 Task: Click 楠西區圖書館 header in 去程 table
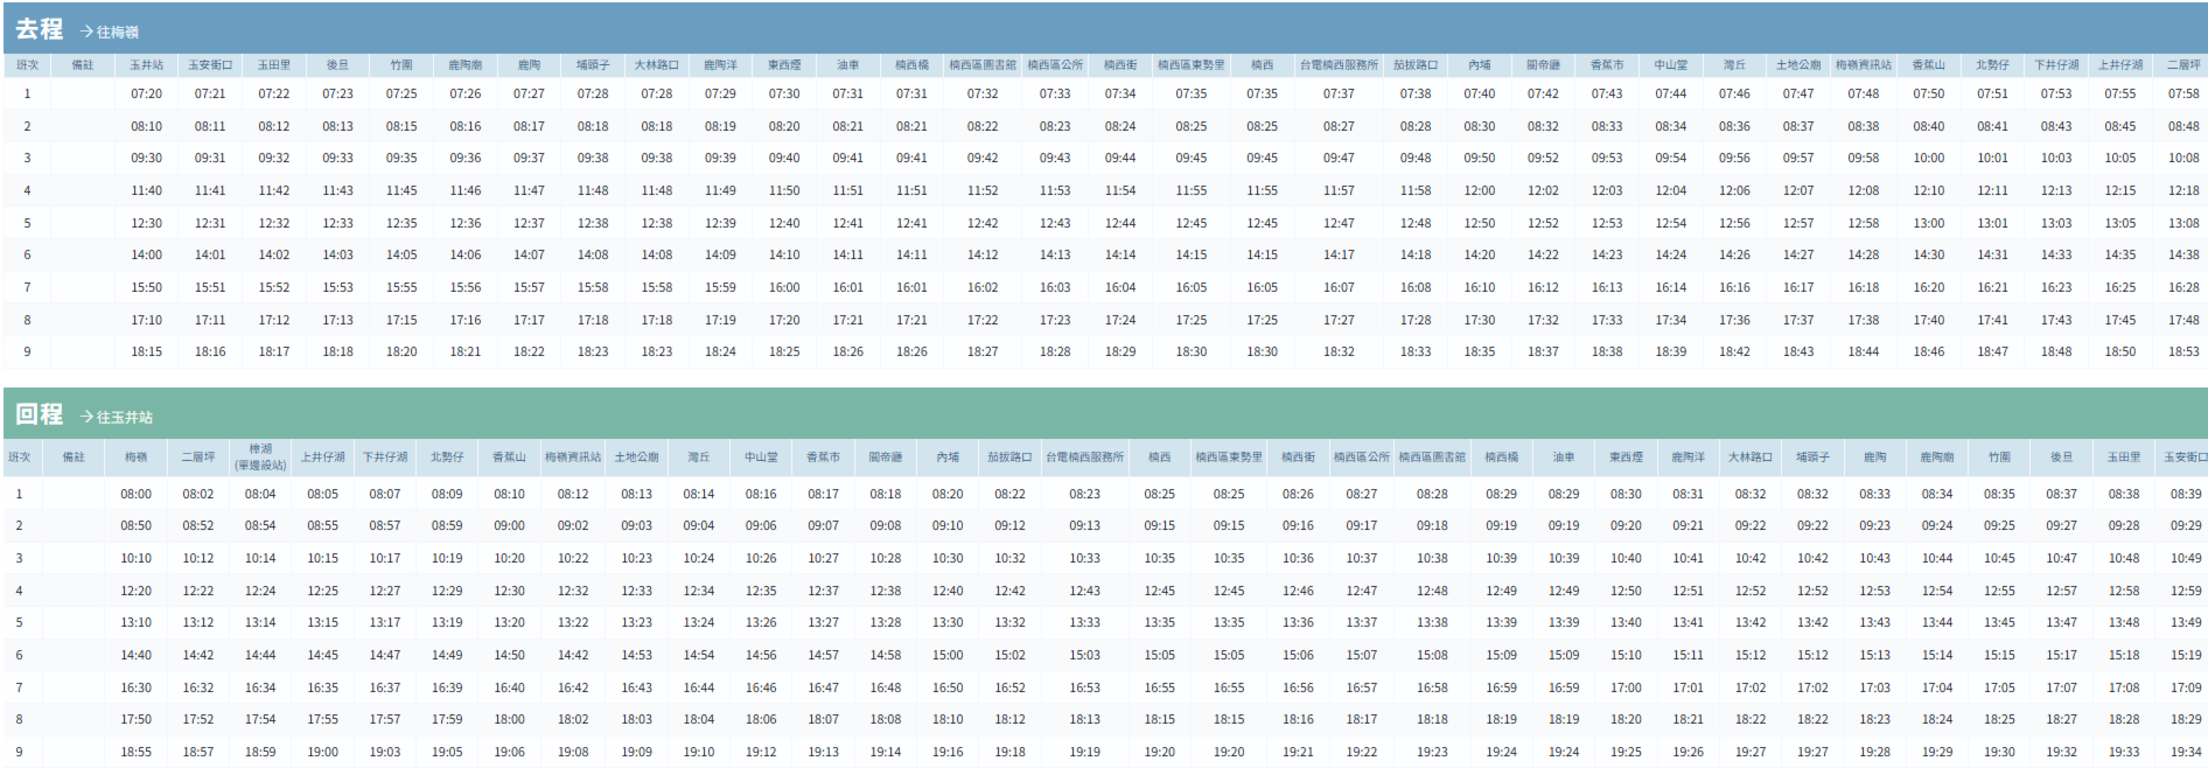pyautogui.click(x=982, y=65)
